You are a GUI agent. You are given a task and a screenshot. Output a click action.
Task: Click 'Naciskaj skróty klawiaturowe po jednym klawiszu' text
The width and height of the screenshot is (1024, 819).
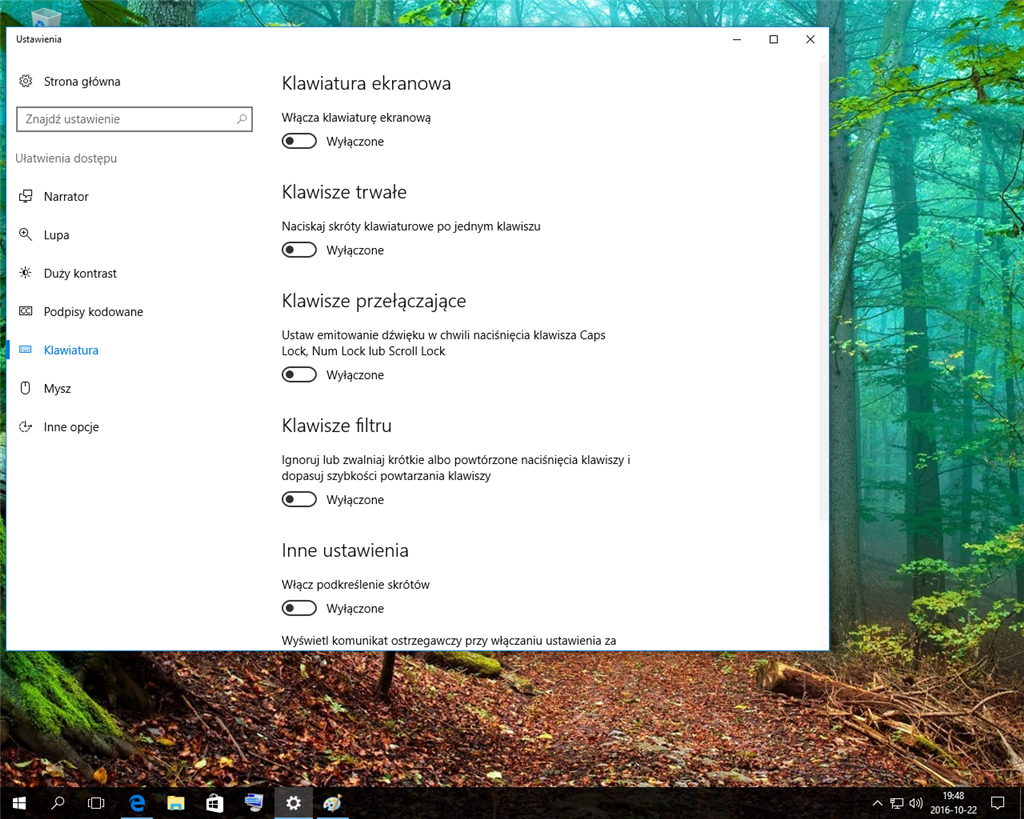tap(411, 227)
